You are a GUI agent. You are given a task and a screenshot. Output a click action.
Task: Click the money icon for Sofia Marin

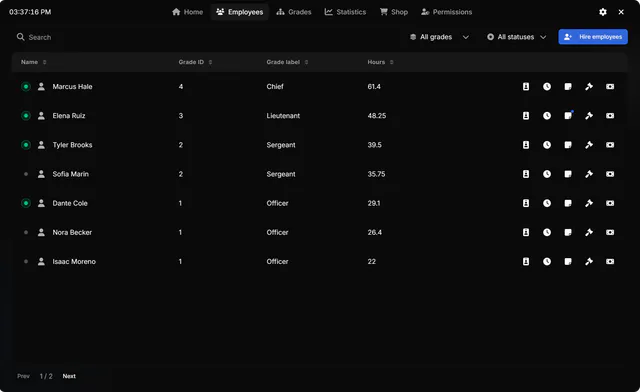610,174
